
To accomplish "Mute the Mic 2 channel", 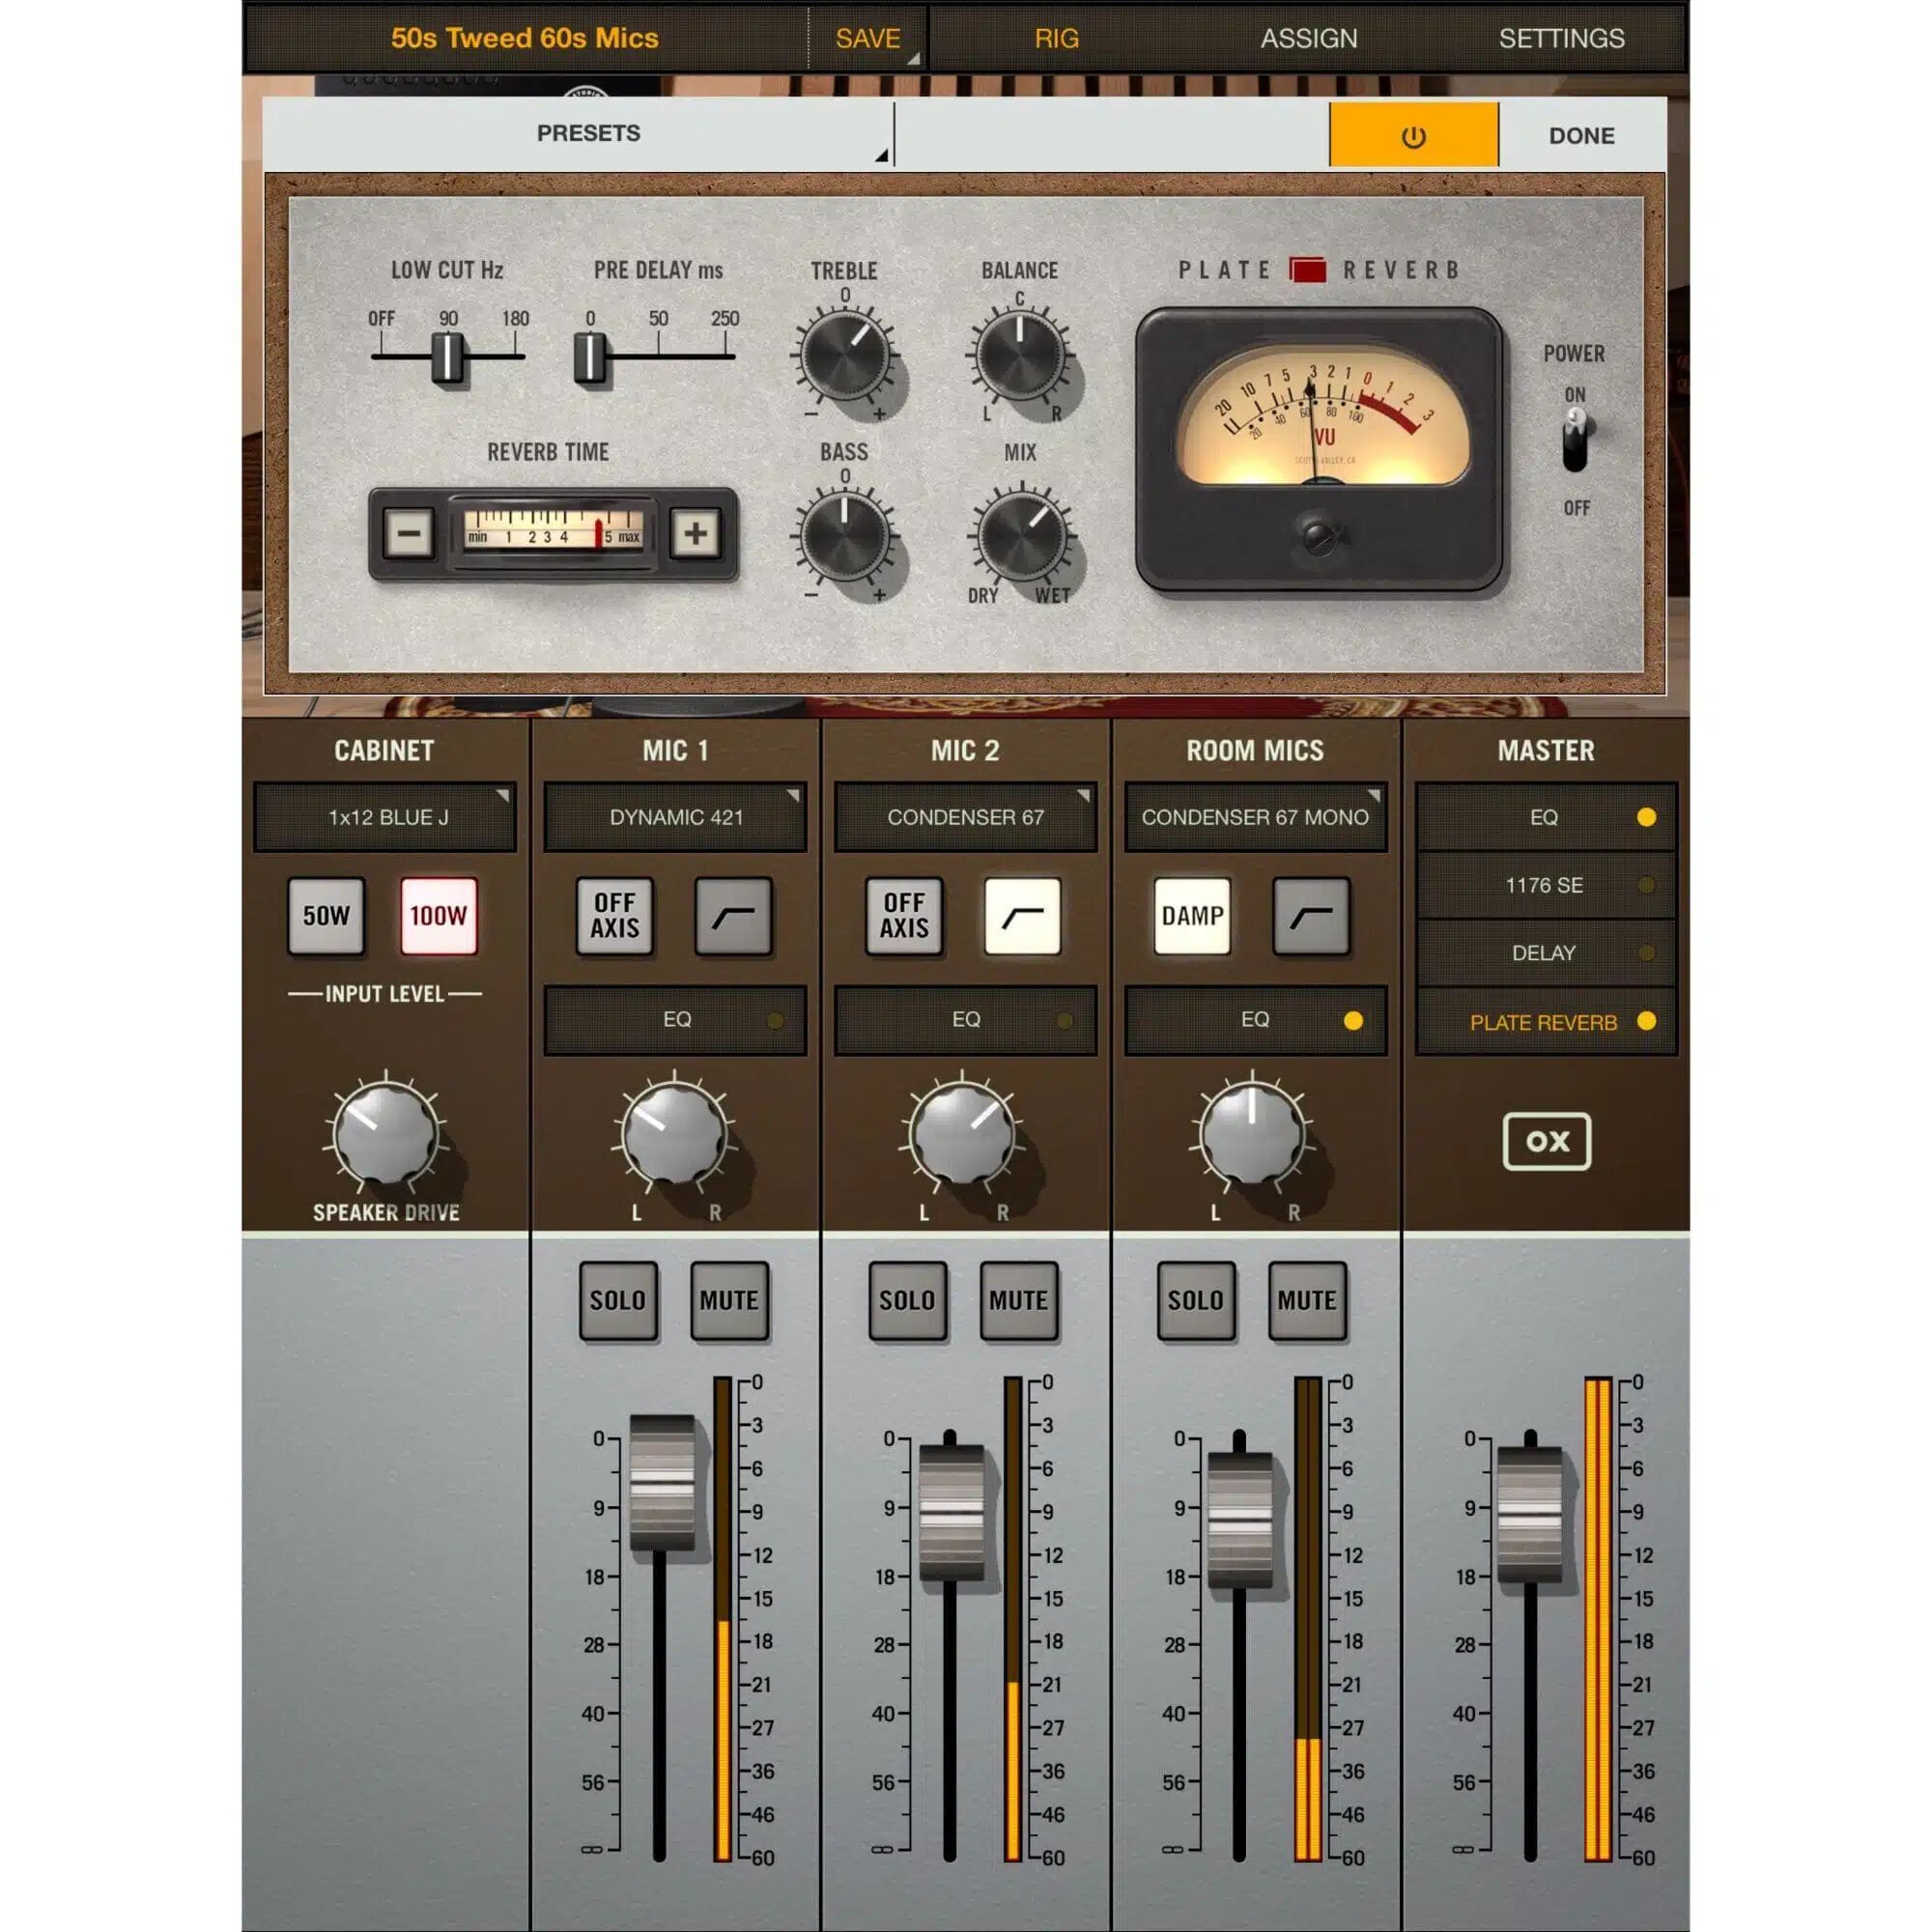I will (x=1018, y=1300).
